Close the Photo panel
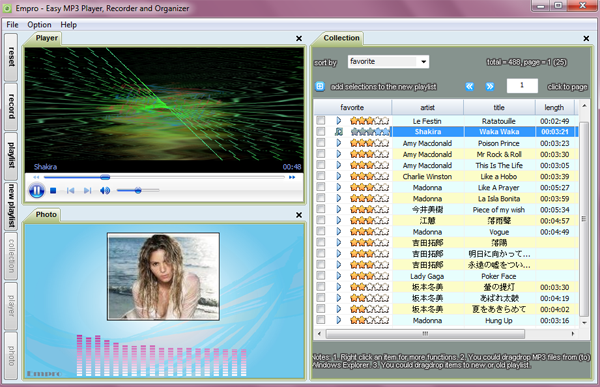The width and height of the screenshot is (600, 387). pyautogui.click(x=299, y=215)
